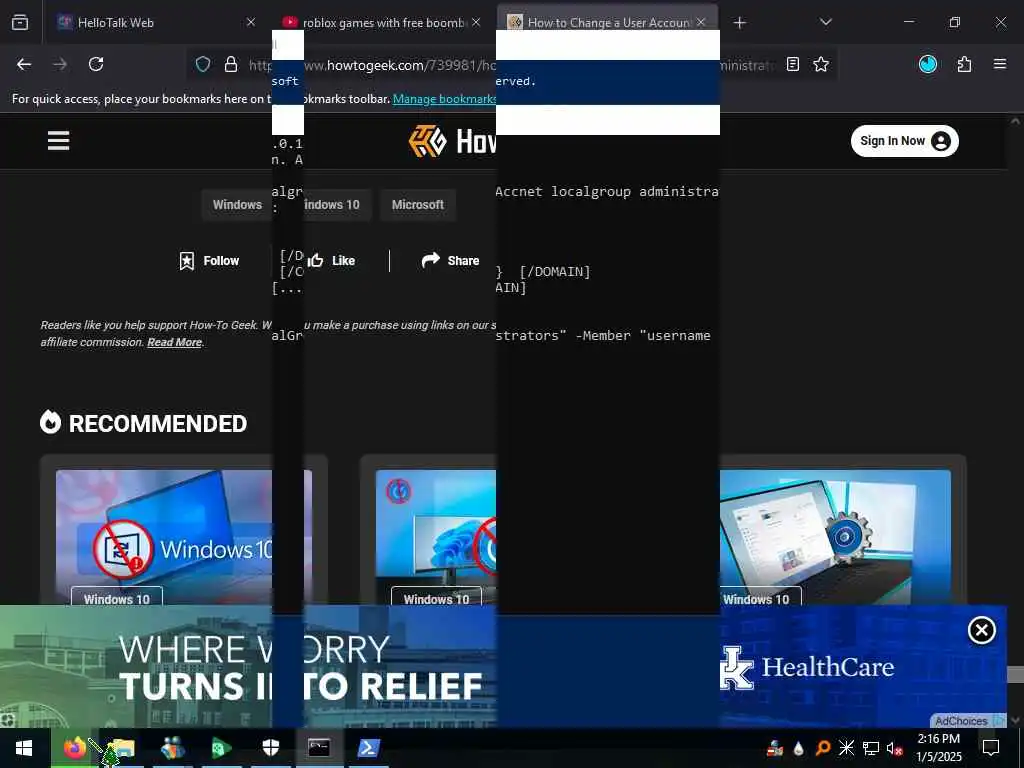This screenshot has width=1024, height=768.
Task: Open the two-people app icon on taskbar
Action: coord(172,748)
